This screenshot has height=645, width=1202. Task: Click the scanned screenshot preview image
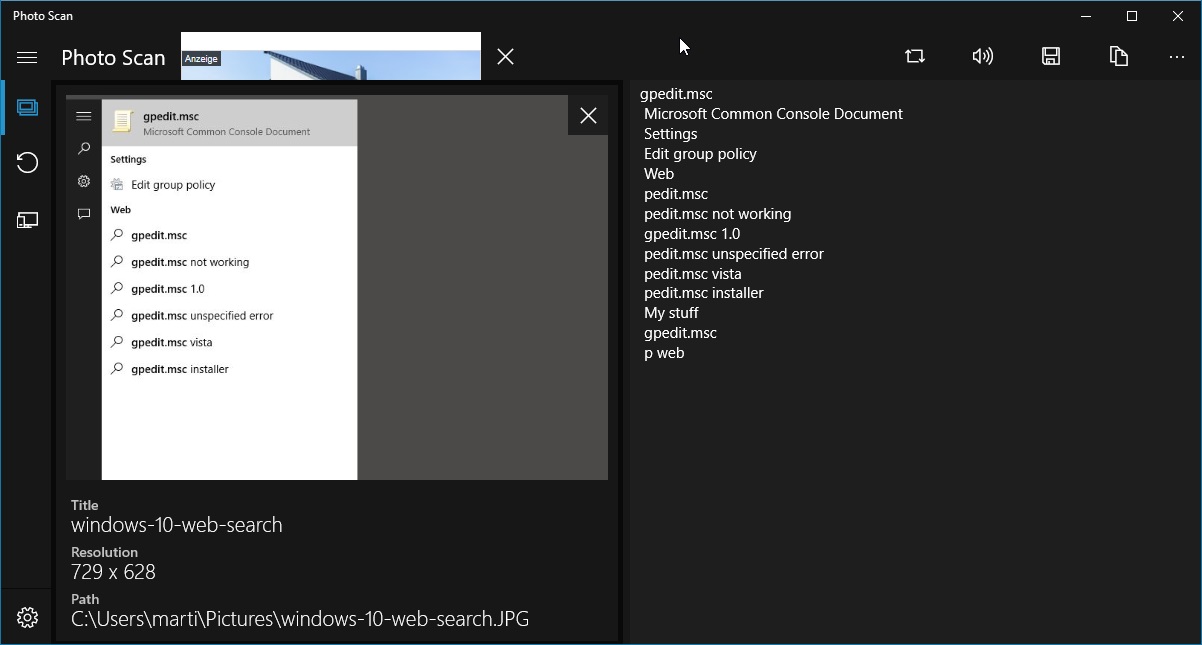click(337, 288)
